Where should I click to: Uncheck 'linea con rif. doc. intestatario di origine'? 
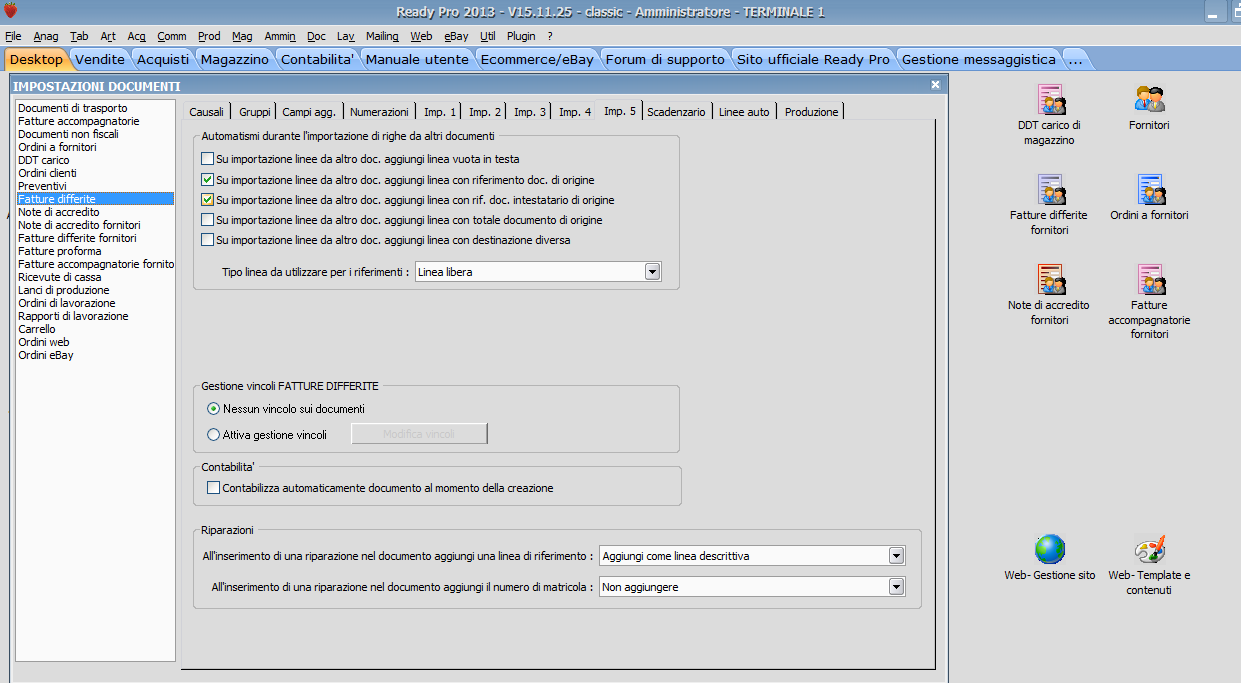pos(208,200)
